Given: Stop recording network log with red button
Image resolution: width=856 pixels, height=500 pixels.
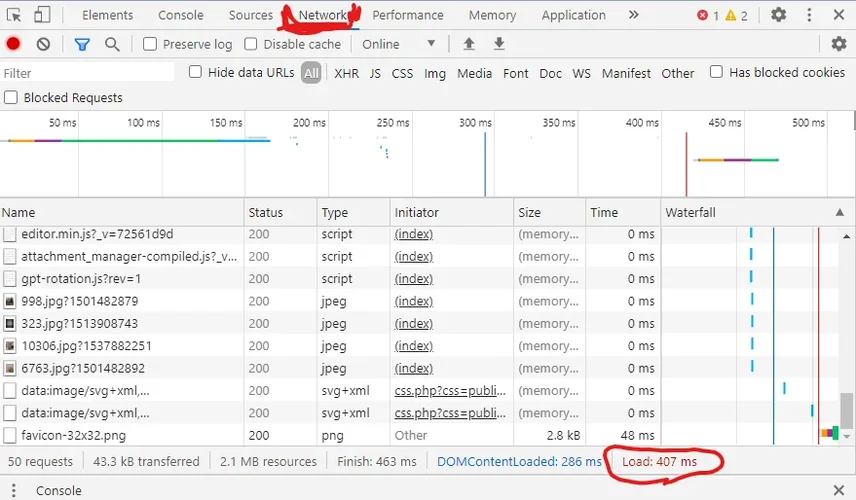Looking at the screenshot, I should (13, 44).
